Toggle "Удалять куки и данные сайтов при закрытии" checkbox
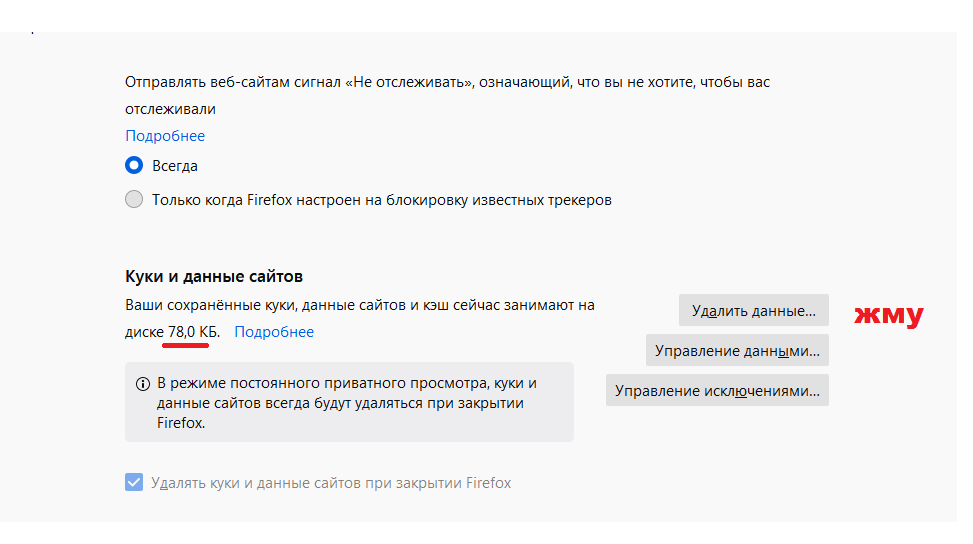The height and width of the screenshot is (544, 973). [x=134, y=482]
